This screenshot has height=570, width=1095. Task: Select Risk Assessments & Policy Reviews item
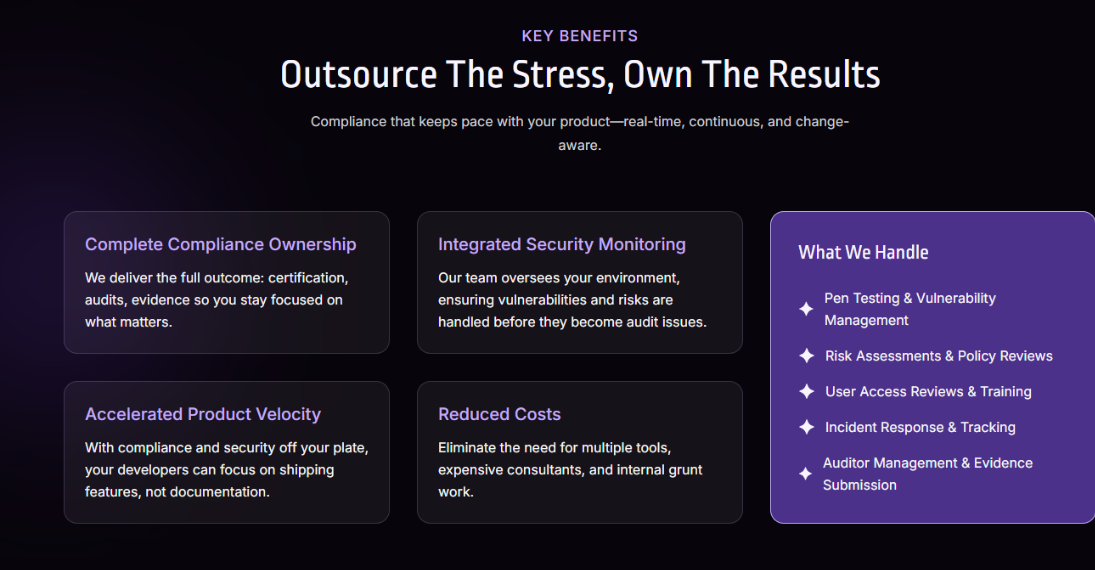tap(938, 356)
